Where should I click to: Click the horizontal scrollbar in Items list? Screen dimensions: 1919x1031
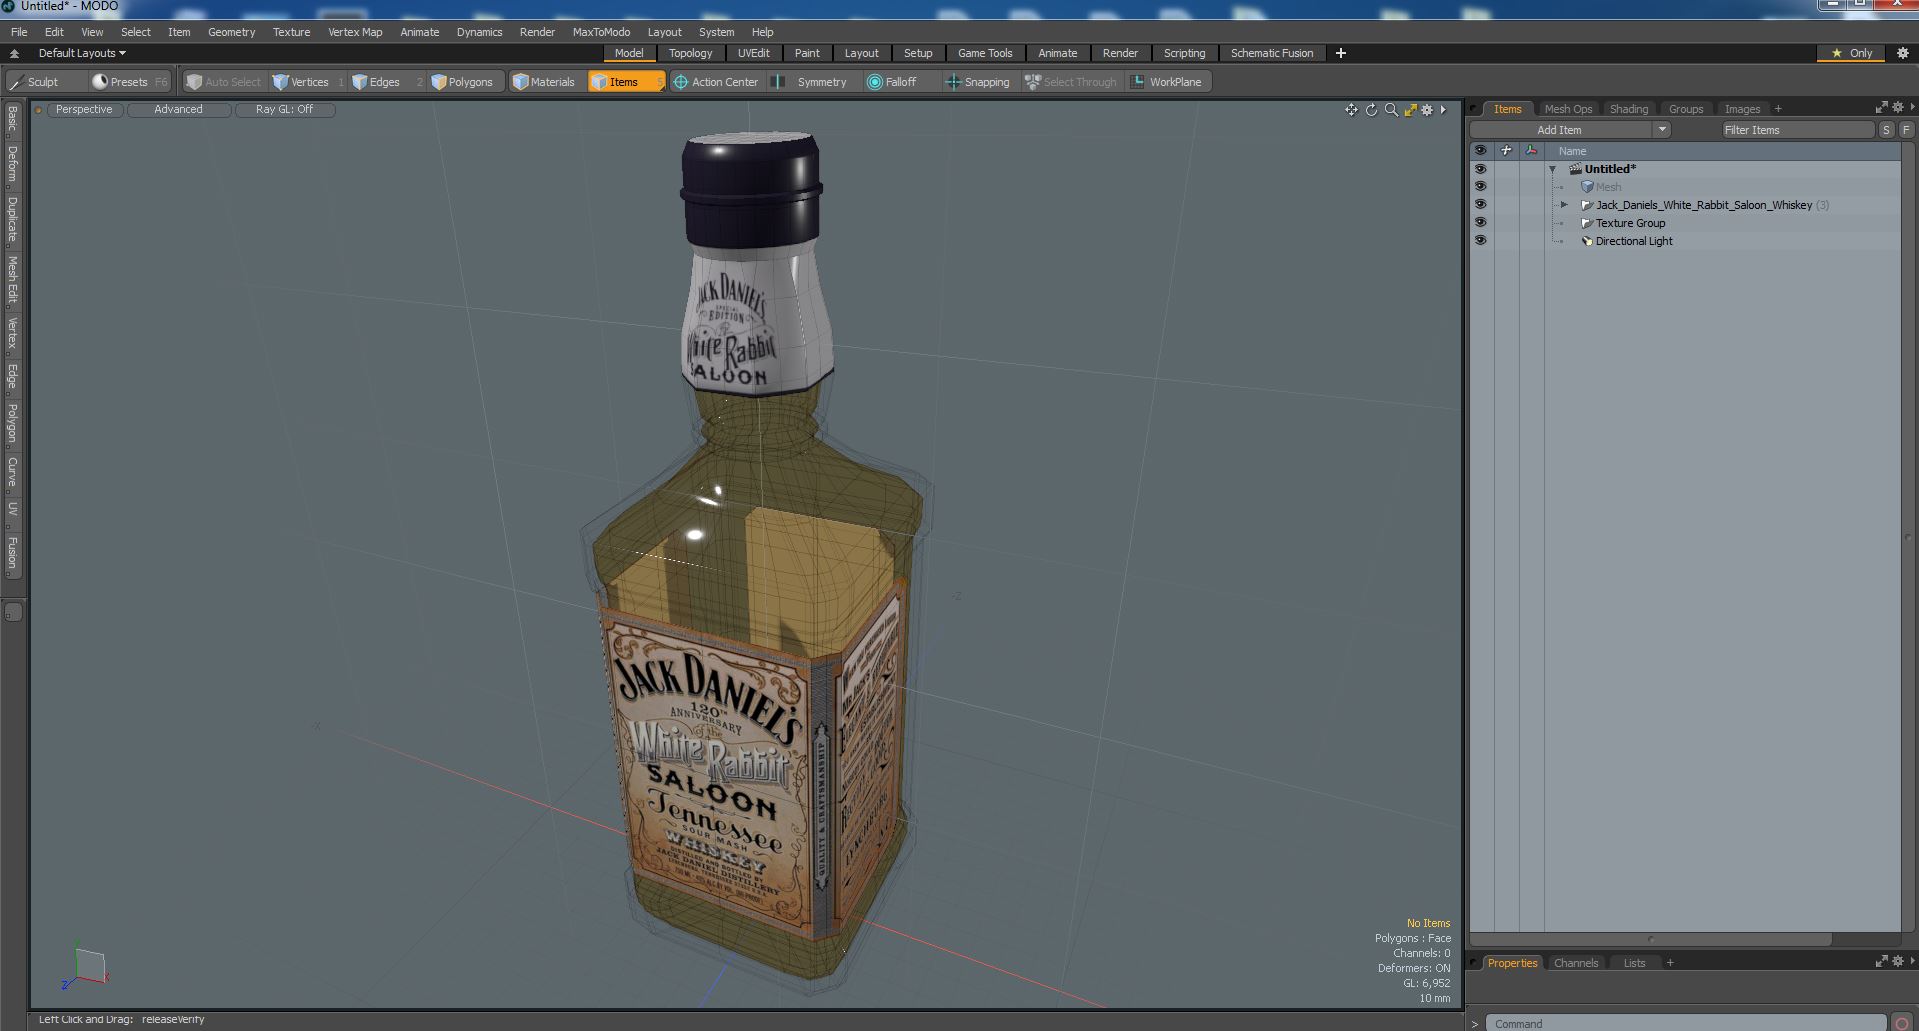pos(1650,939)
